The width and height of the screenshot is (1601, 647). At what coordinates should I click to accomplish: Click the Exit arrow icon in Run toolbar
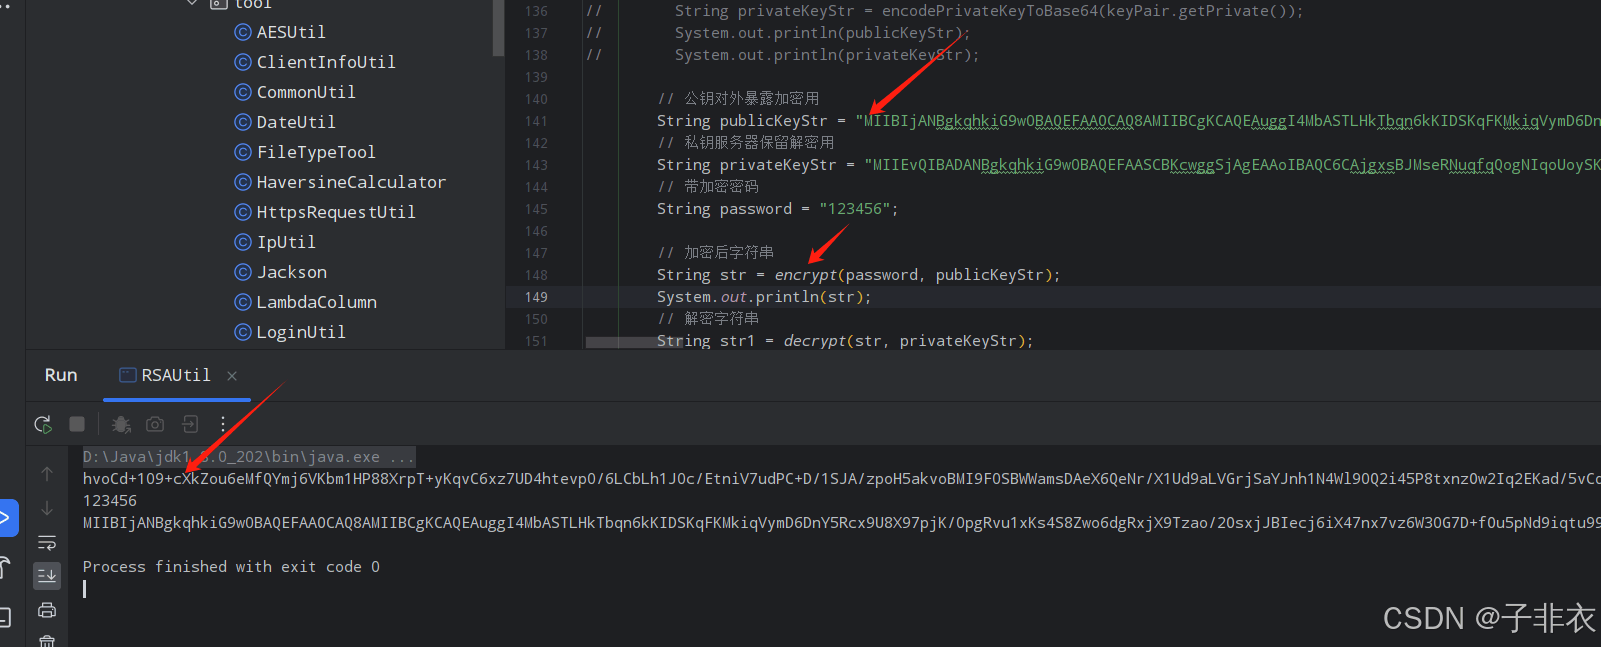(190, 424)
